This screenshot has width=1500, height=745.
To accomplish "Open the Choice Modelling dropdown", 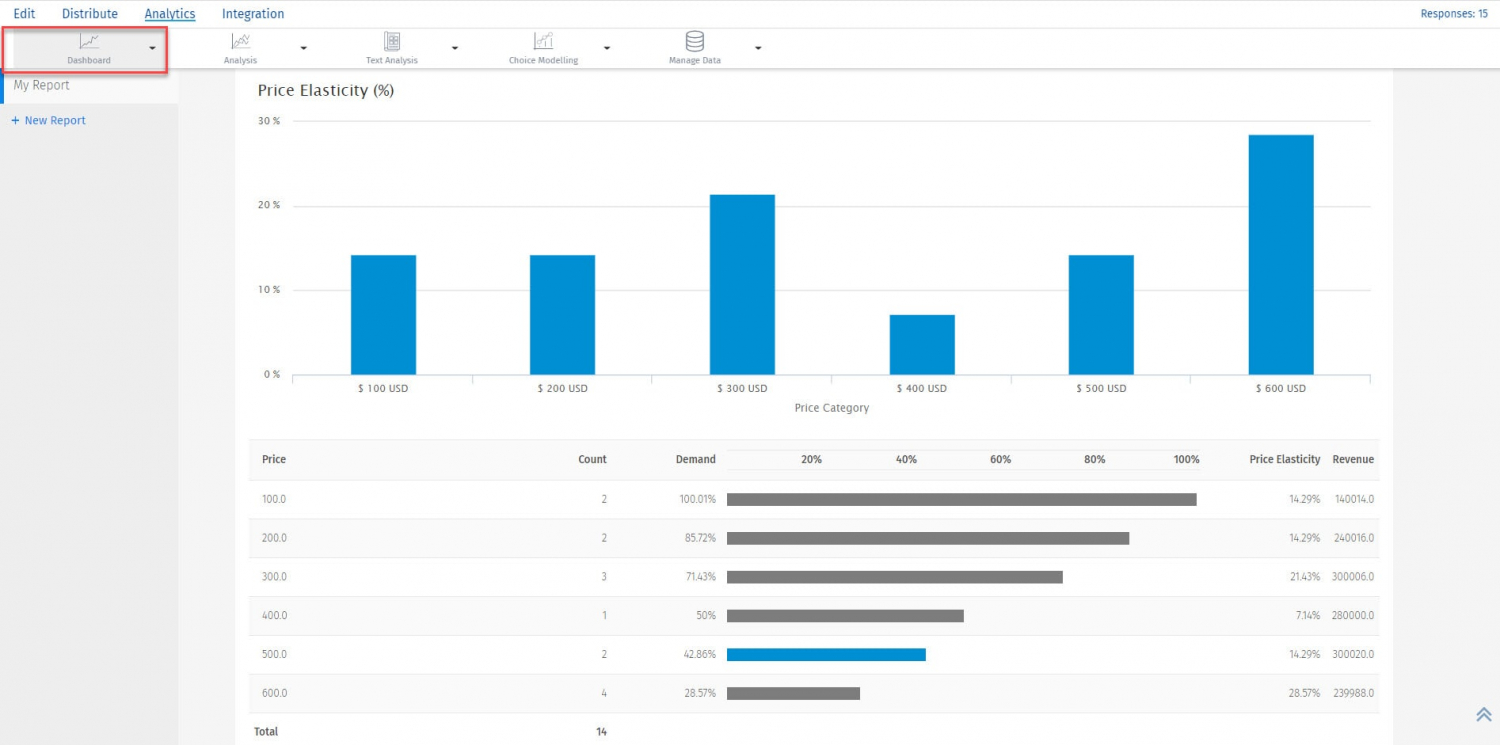I will (x=607, y=47).
